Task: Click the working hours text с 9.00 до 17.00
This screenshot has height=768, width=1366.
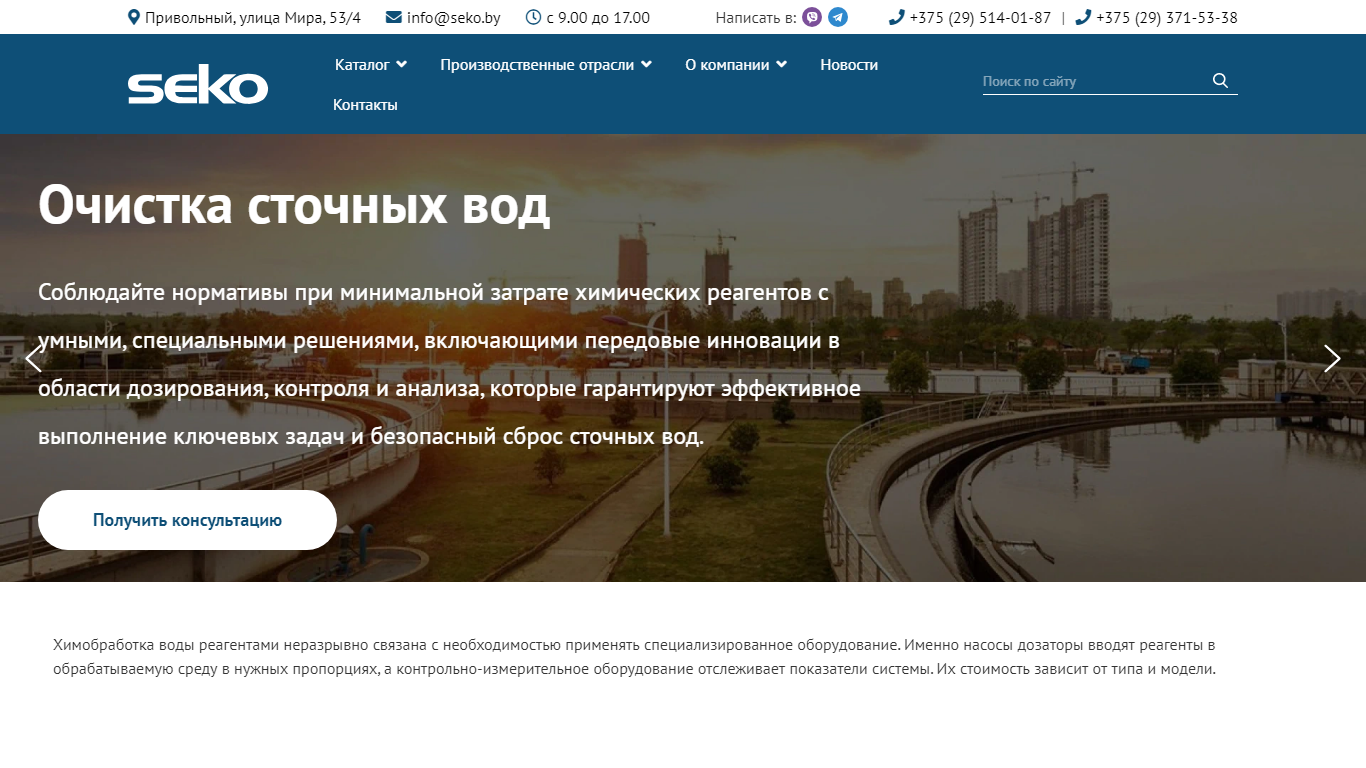Action: point(598,17)
